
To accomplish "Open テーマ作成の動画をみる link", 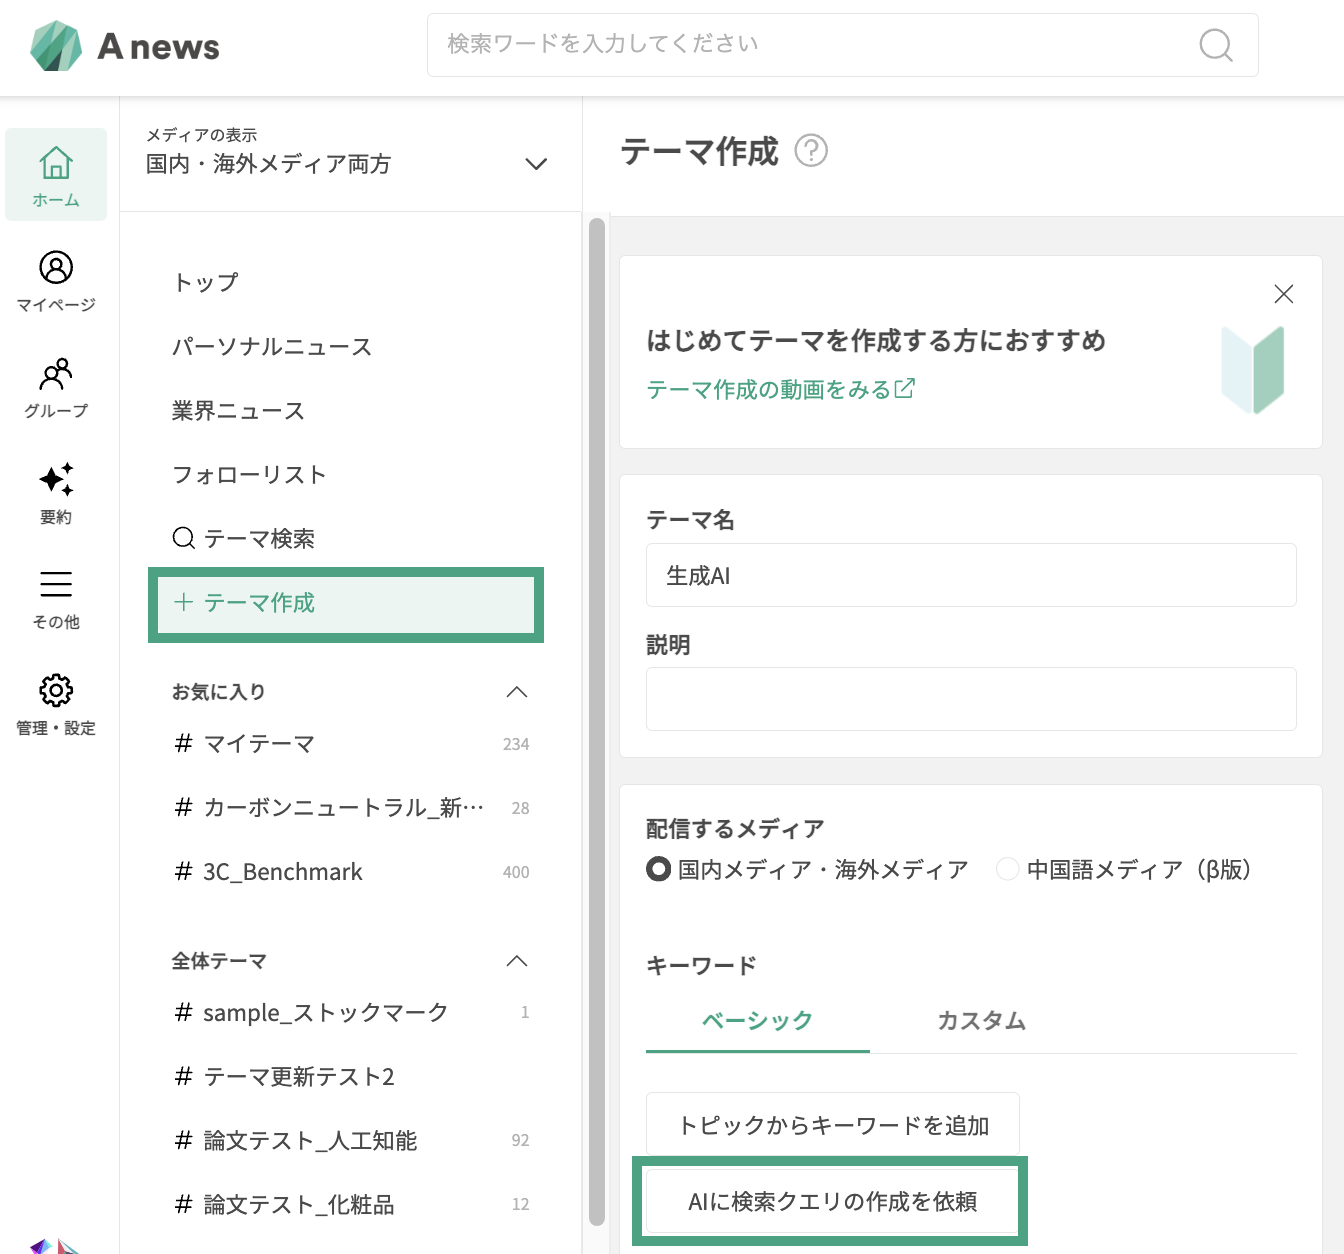I will [780, 389].
